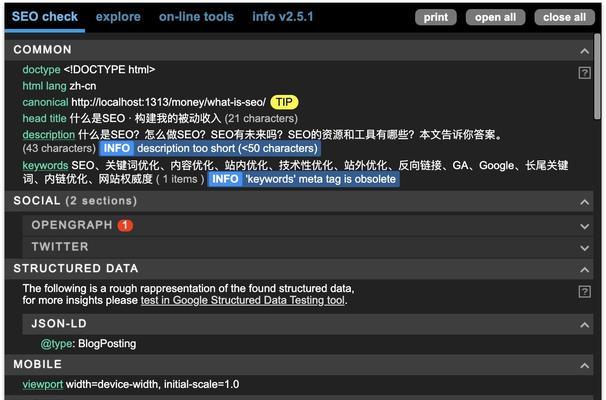Collapse the SOCIAL section
The width and height of the screenshot is (606, 400).
[584, 202]
